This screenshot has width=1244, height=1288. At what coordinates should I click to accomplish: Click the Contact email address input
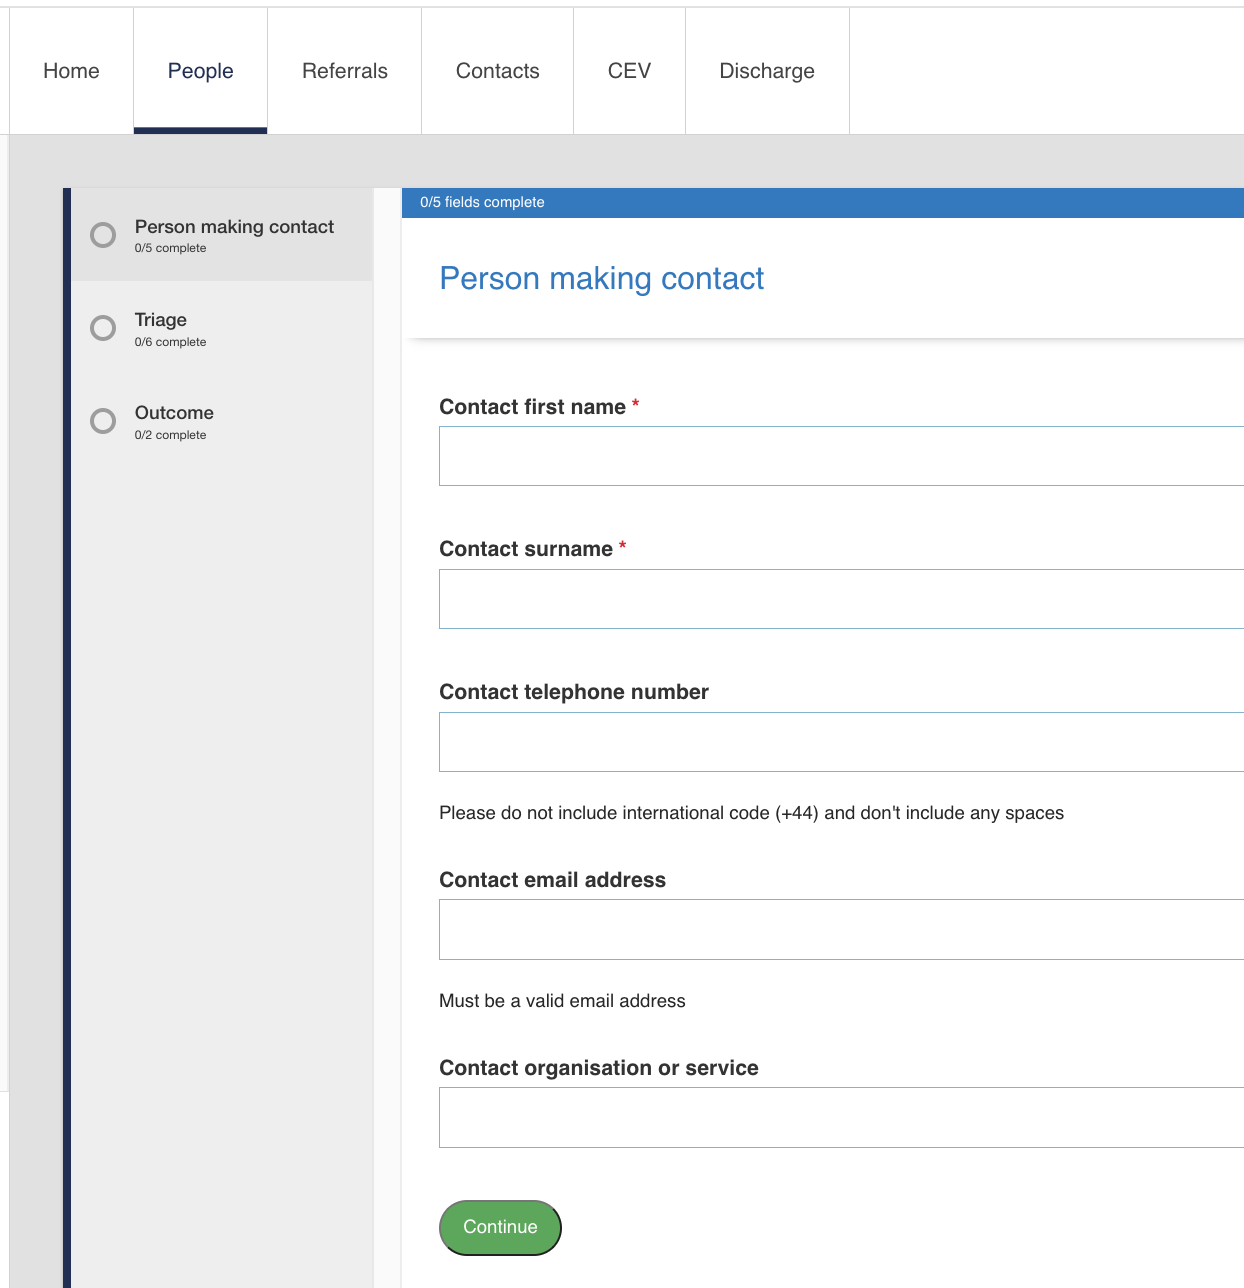(840, 930)
